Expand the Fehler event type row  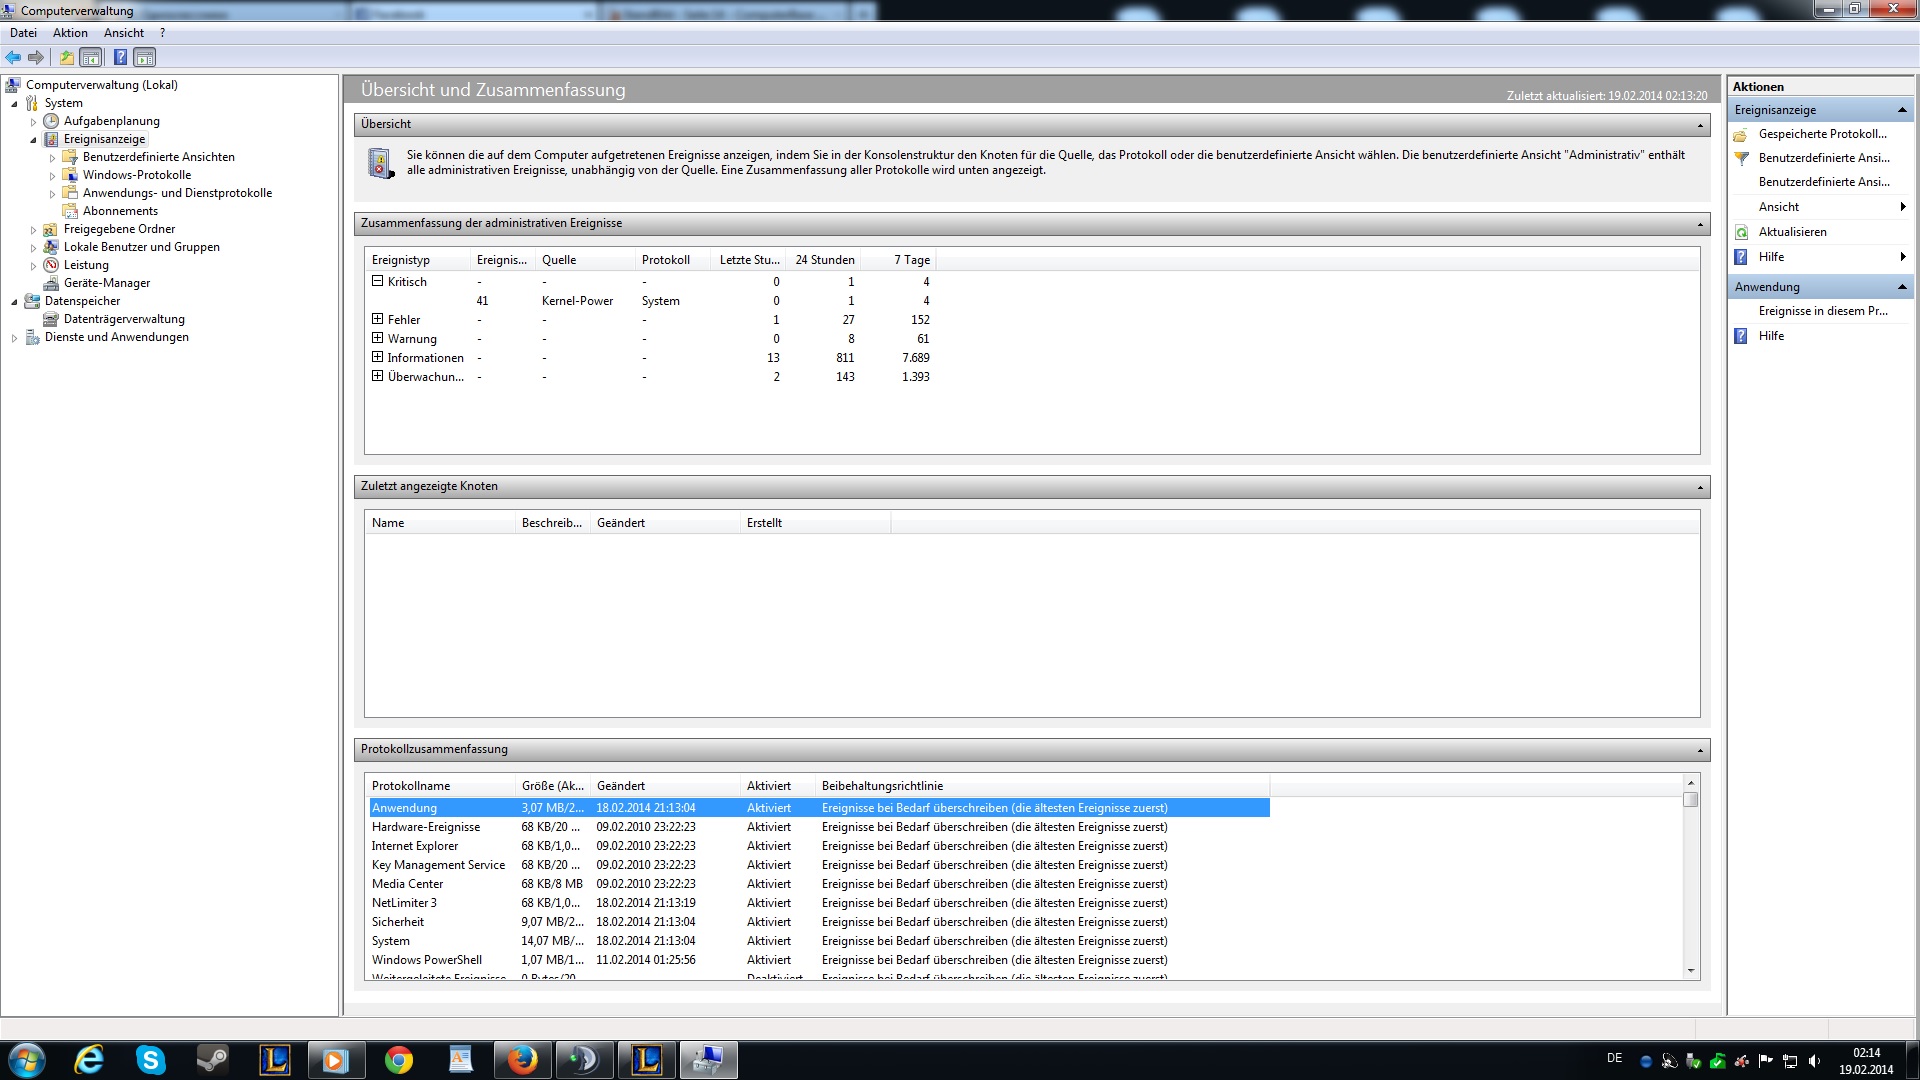[377, 319]
